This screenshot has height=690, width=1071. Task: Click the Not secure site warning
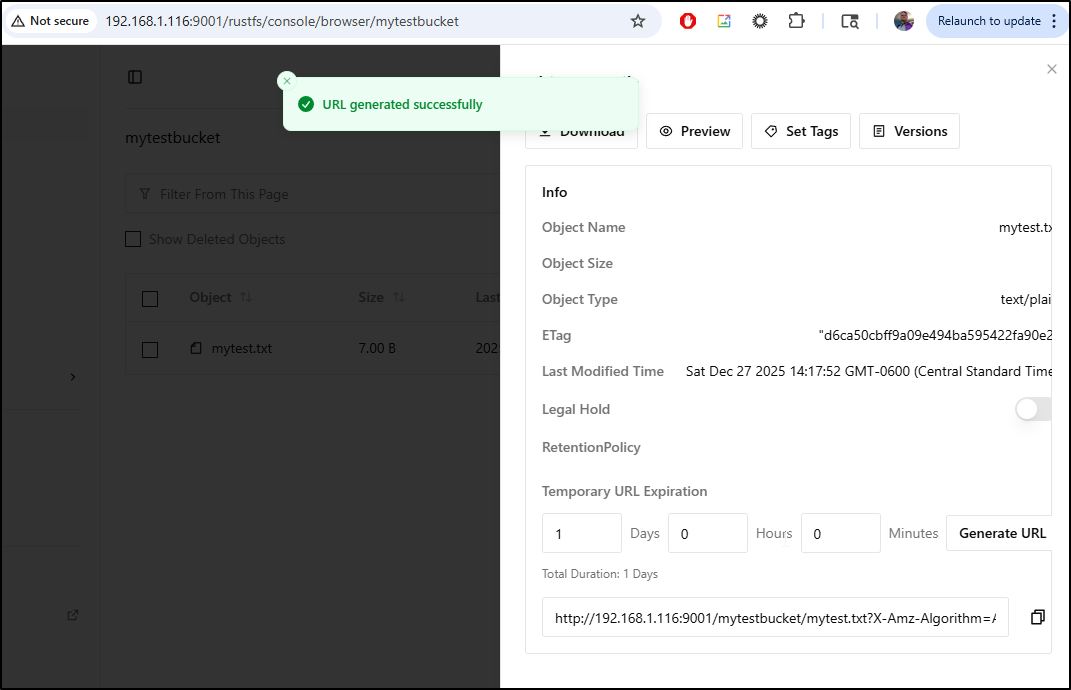[x=51, y=21]
